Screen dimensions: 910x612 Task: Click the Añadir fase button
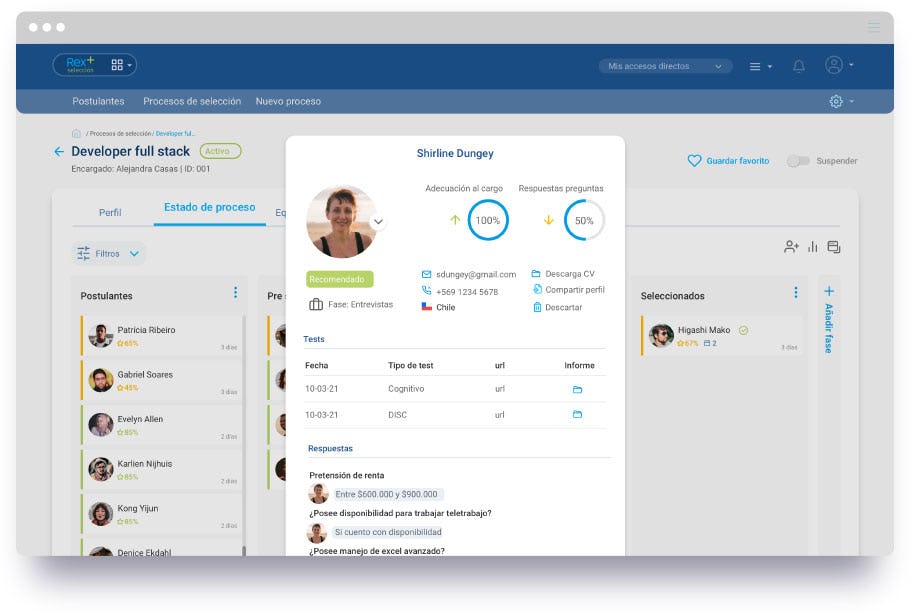(x=827, y=325)
